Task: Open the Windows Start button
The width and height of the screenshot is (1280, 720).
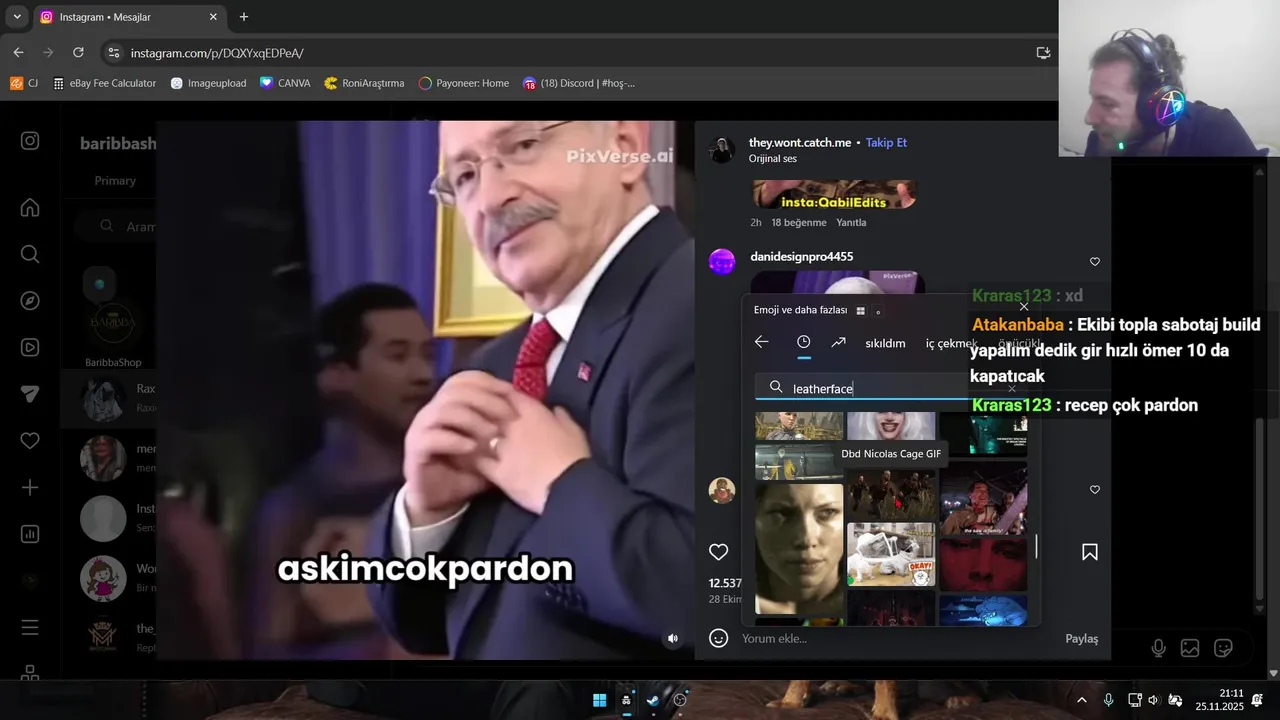Action: pos(599,700)
